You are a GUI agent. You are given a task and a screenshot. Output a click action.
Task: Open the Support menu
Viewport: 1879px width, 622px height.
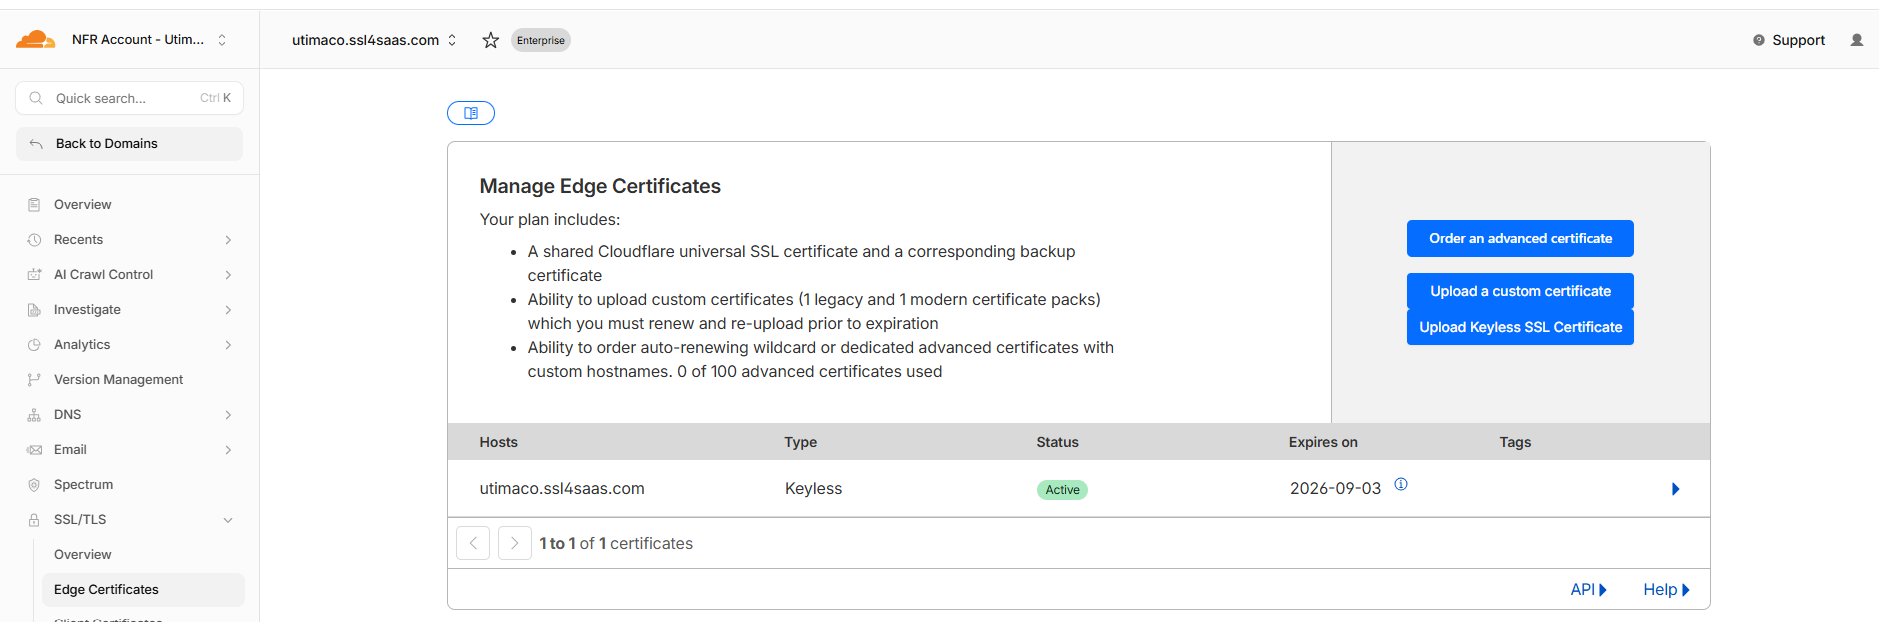(x=1789, y=40)
